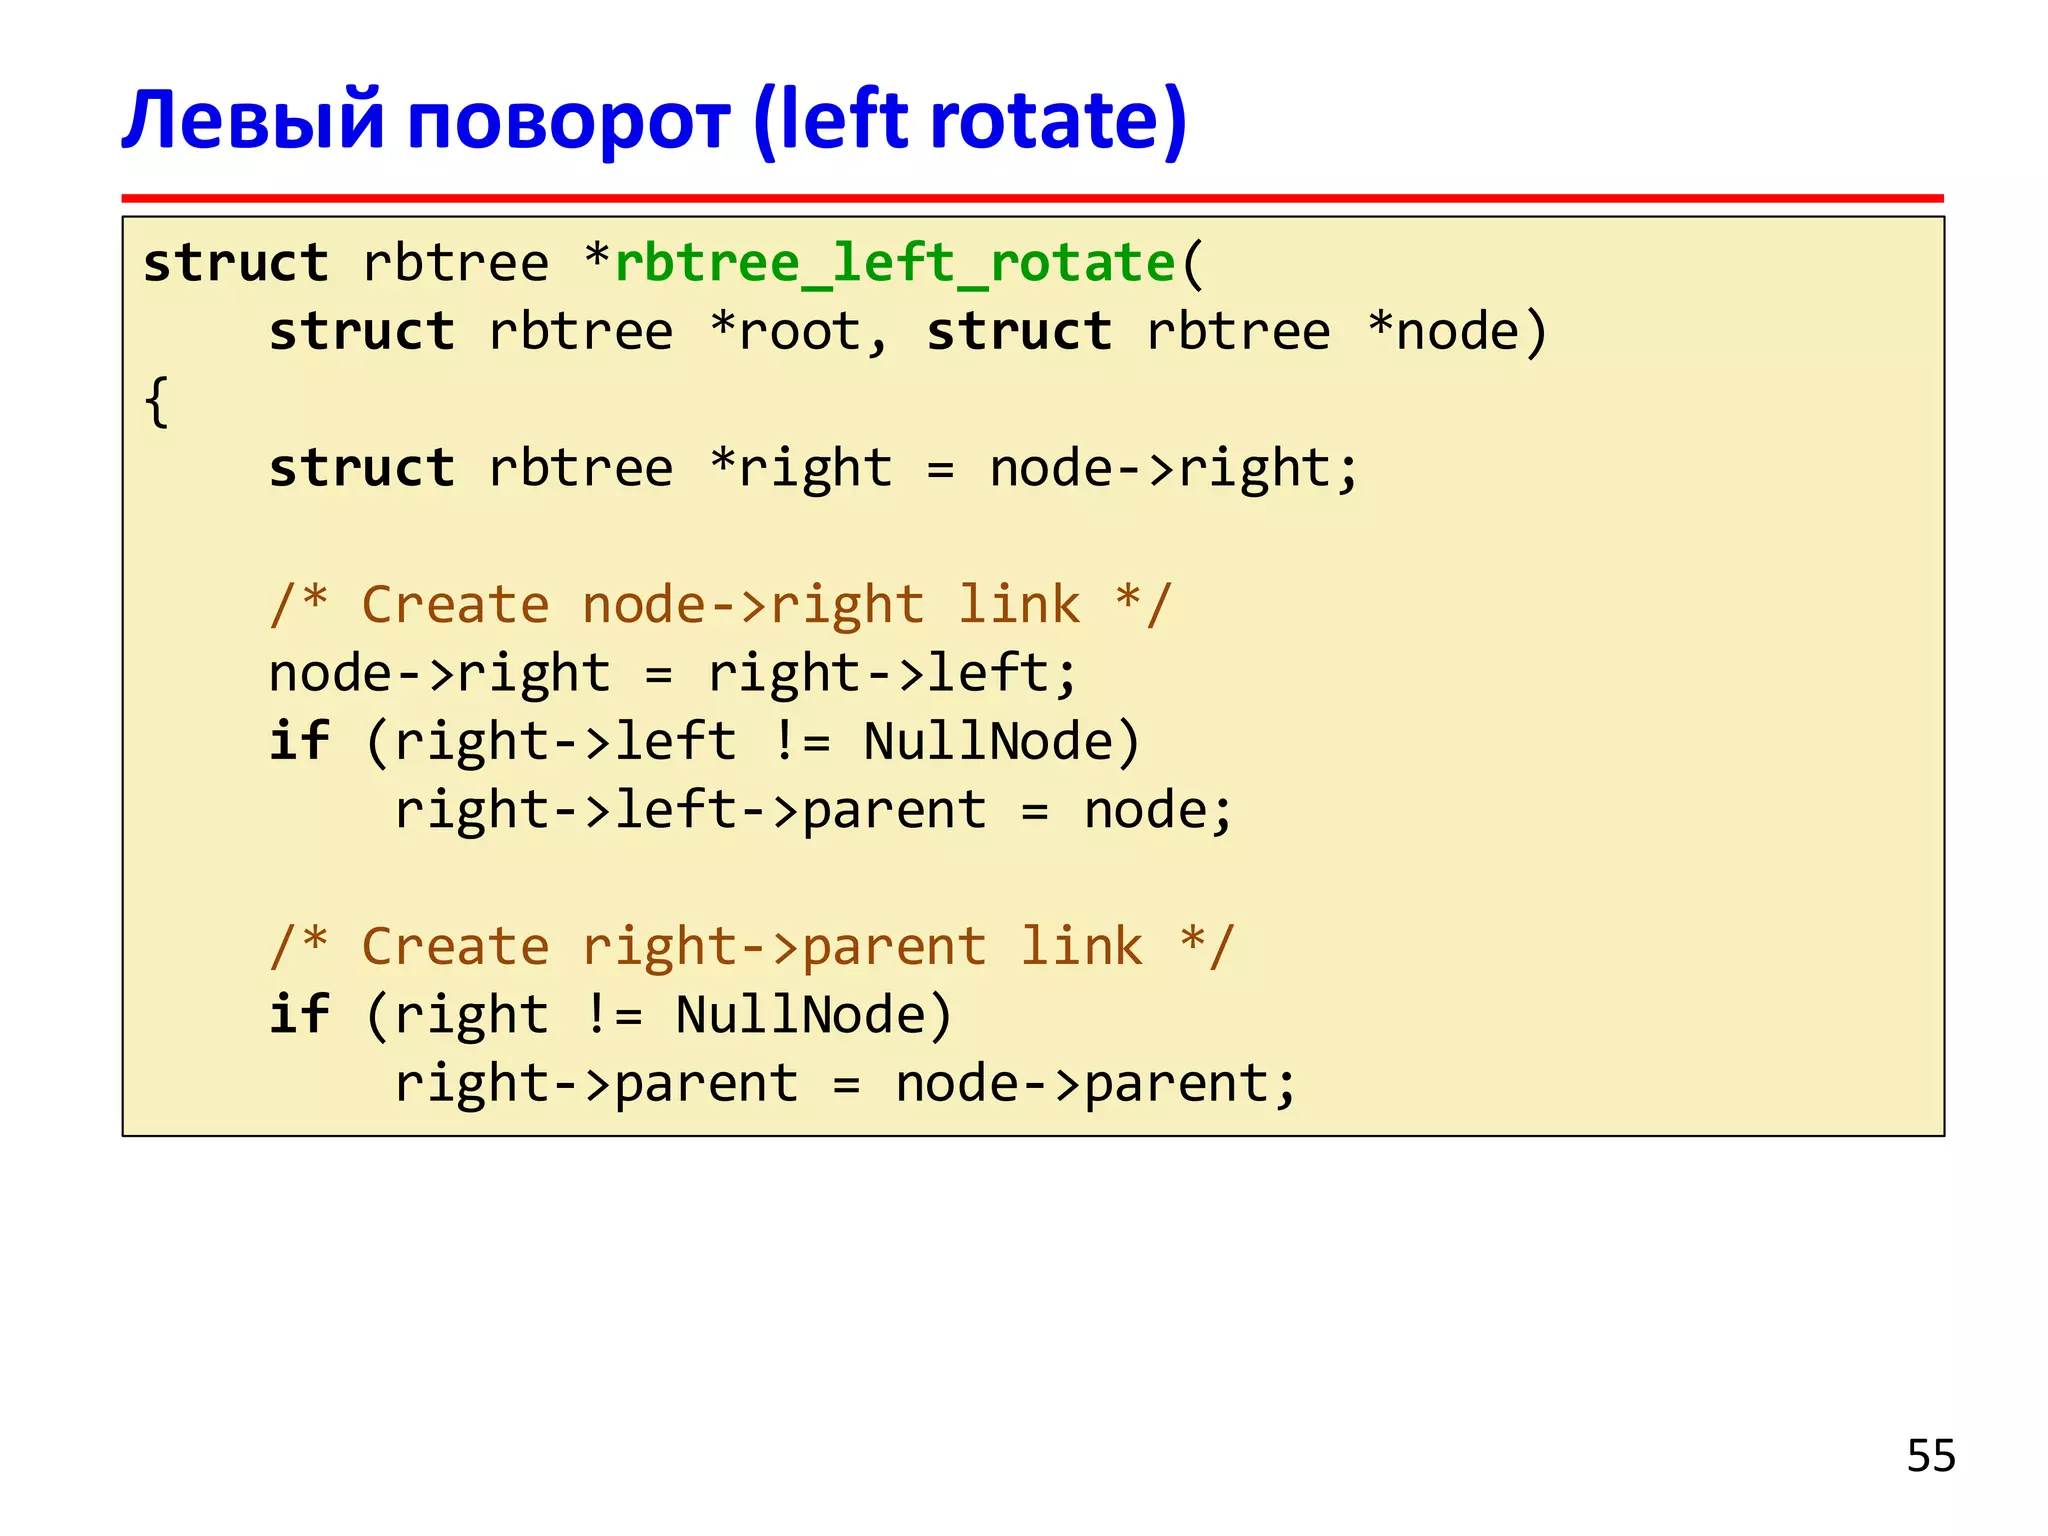Click the slide number 55
This screenshot has width=2048, height=1536.
1930,1456
